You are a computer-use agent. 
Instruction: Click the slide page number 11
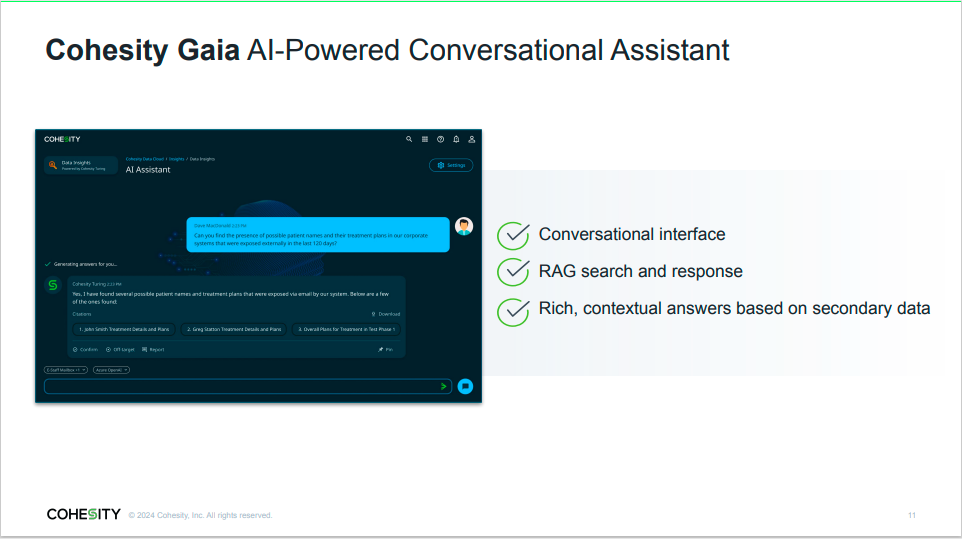click(912, 515)
